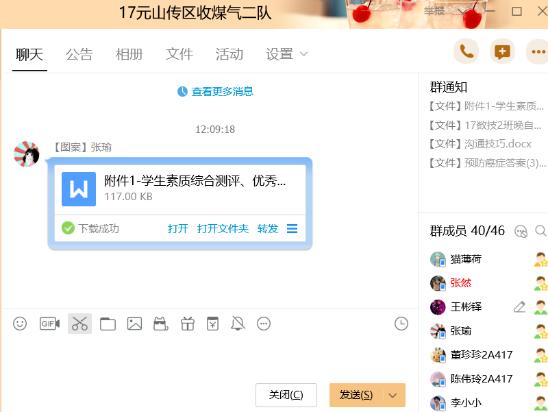548x412 pixels.
Task: Click the more options ellipsis in toolbar
Action: (264, 324)
